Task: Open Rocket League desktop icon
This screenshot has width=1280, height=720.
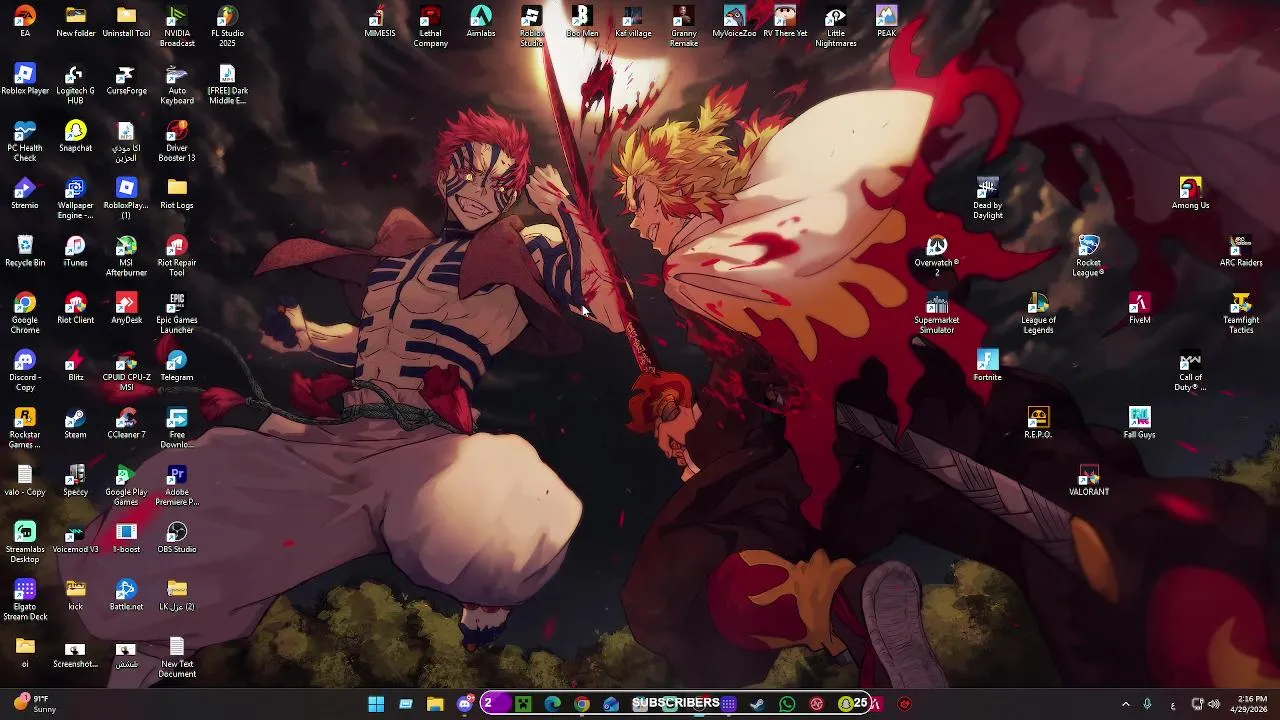Action: [1088, 256]
